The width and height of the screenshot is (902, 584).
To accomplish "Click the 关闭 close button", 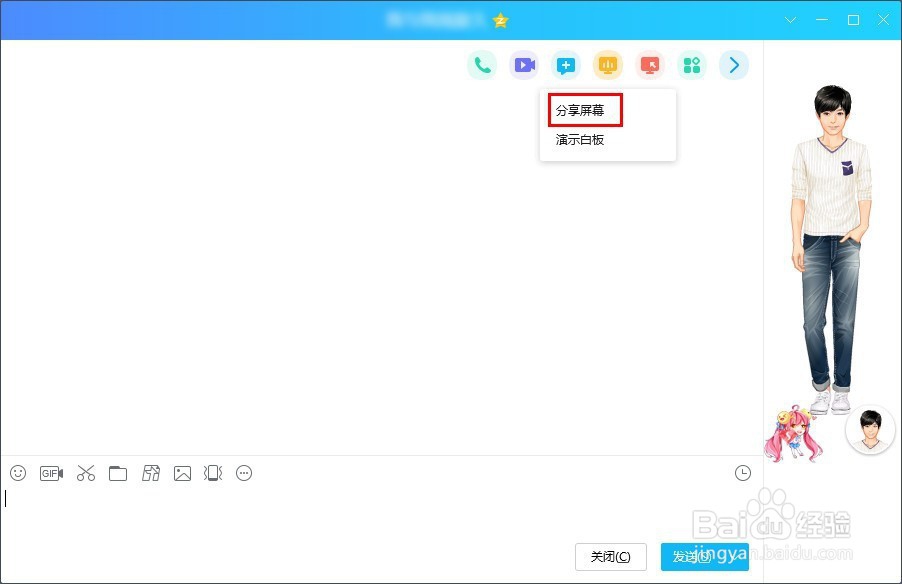I will [610, 557].
